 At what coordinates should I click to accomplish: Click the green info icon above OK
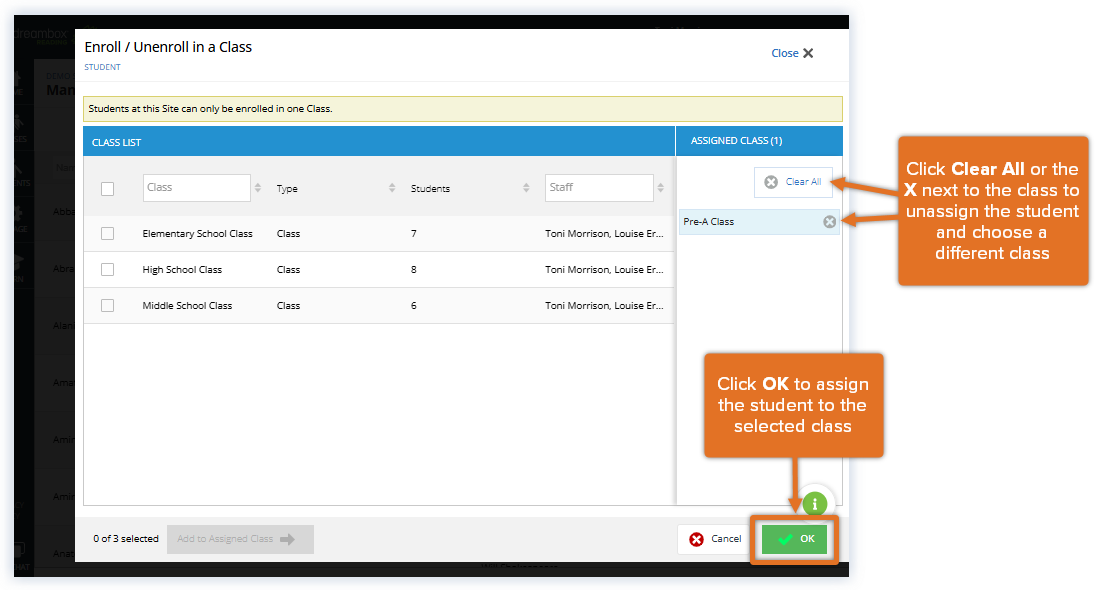coord(816,505)
